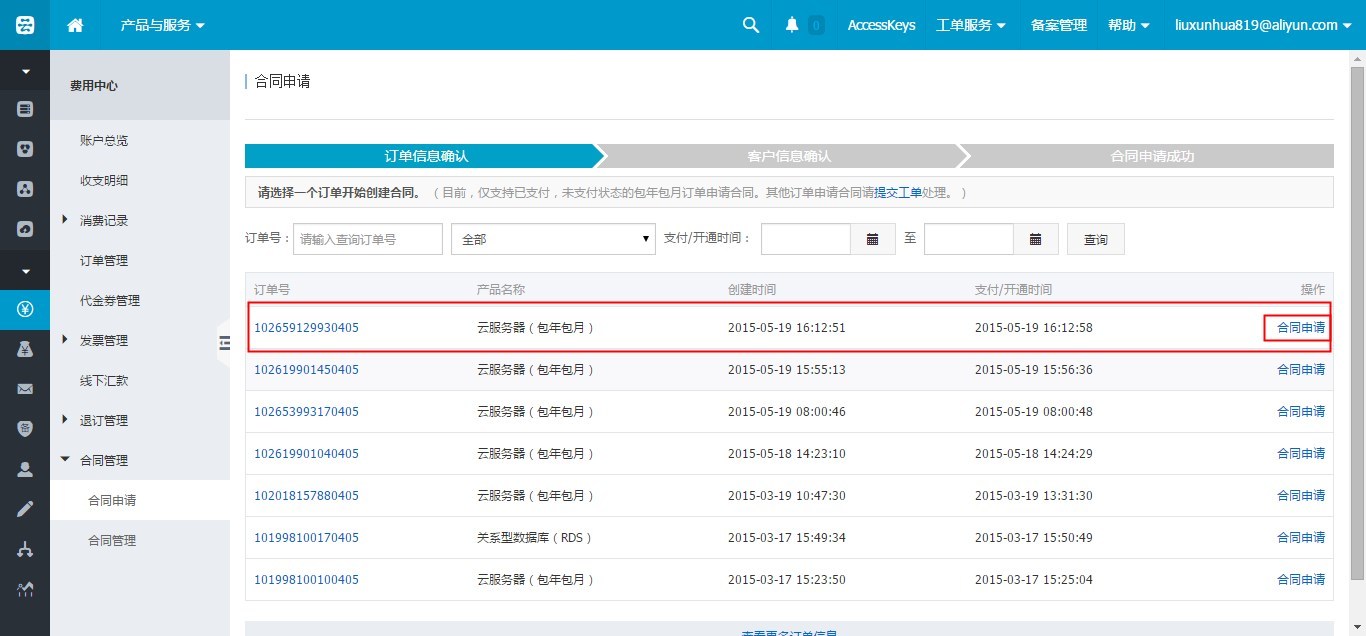Click 合同申请 link for order 102659129930405
Viewport: 1366px width, 636px height.
point(1300,327)
